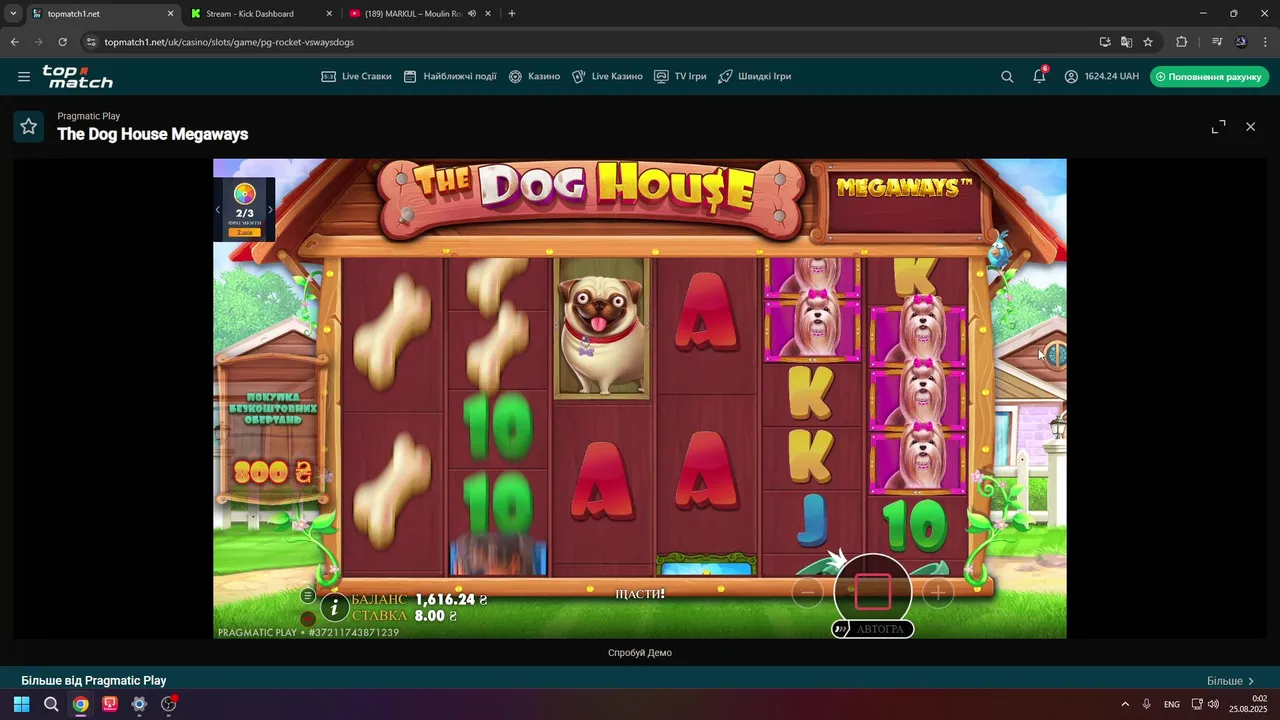
Task: Open Live Ставки section
Action: coord(356,76)
